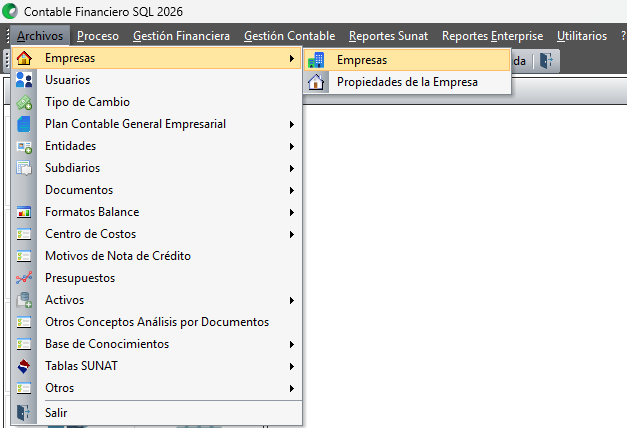Open the Reportes Enterprise menu
Image resolution: width=627 pixels, height=428 pixels.
pos(493,36)
